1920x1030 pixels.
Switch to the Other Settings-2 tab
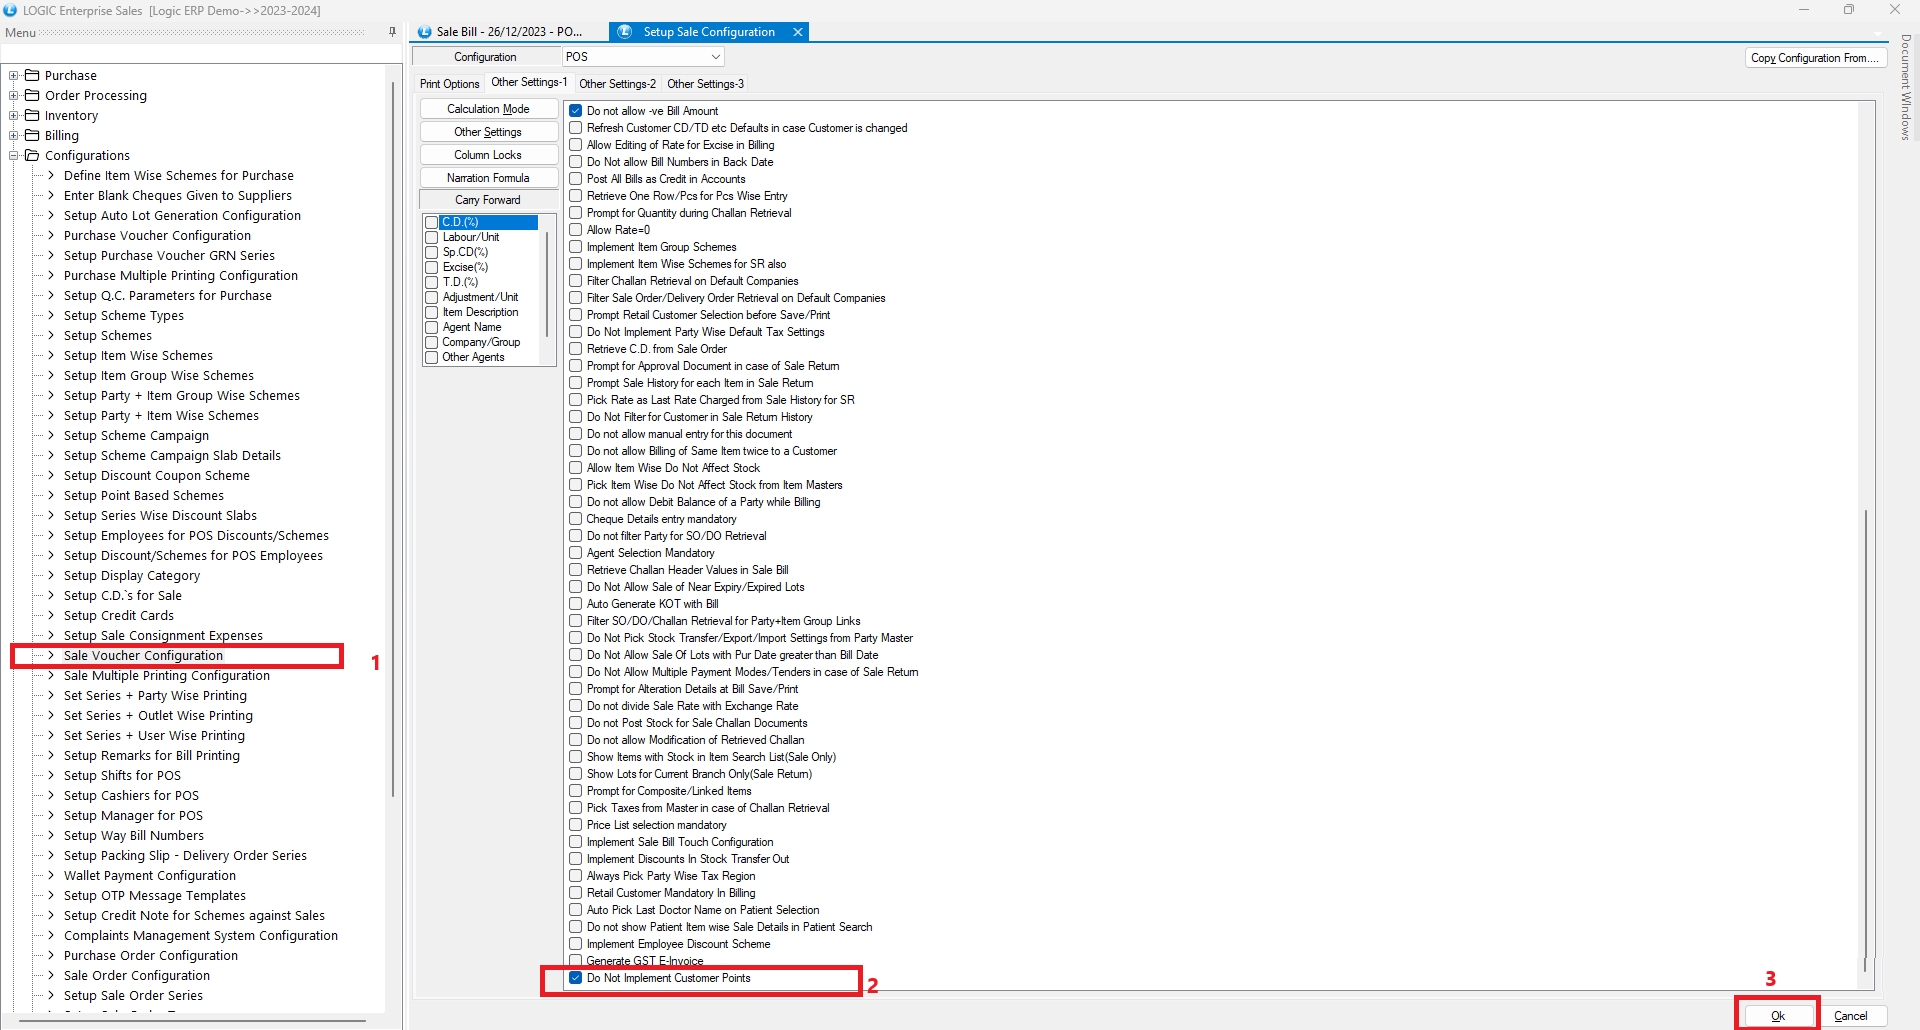point(617,84)
